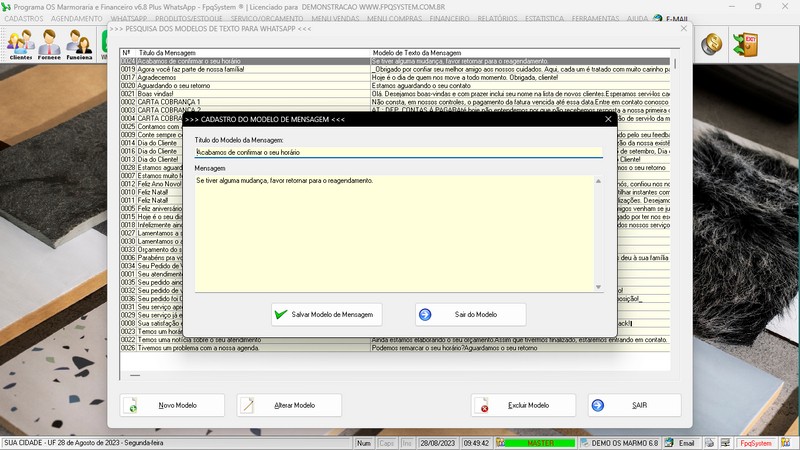The width and height of the screenshot is (800, 450).
Task: Click the monitor icon in the status bar
Action: (725, 443)
